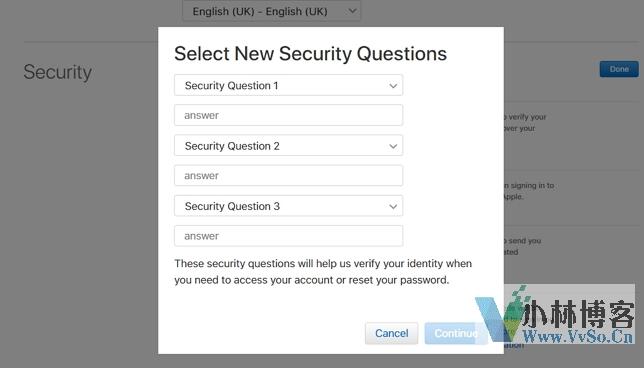Open the Security Question 3 dropdown
644x368 pixels.
coord(288,206)
